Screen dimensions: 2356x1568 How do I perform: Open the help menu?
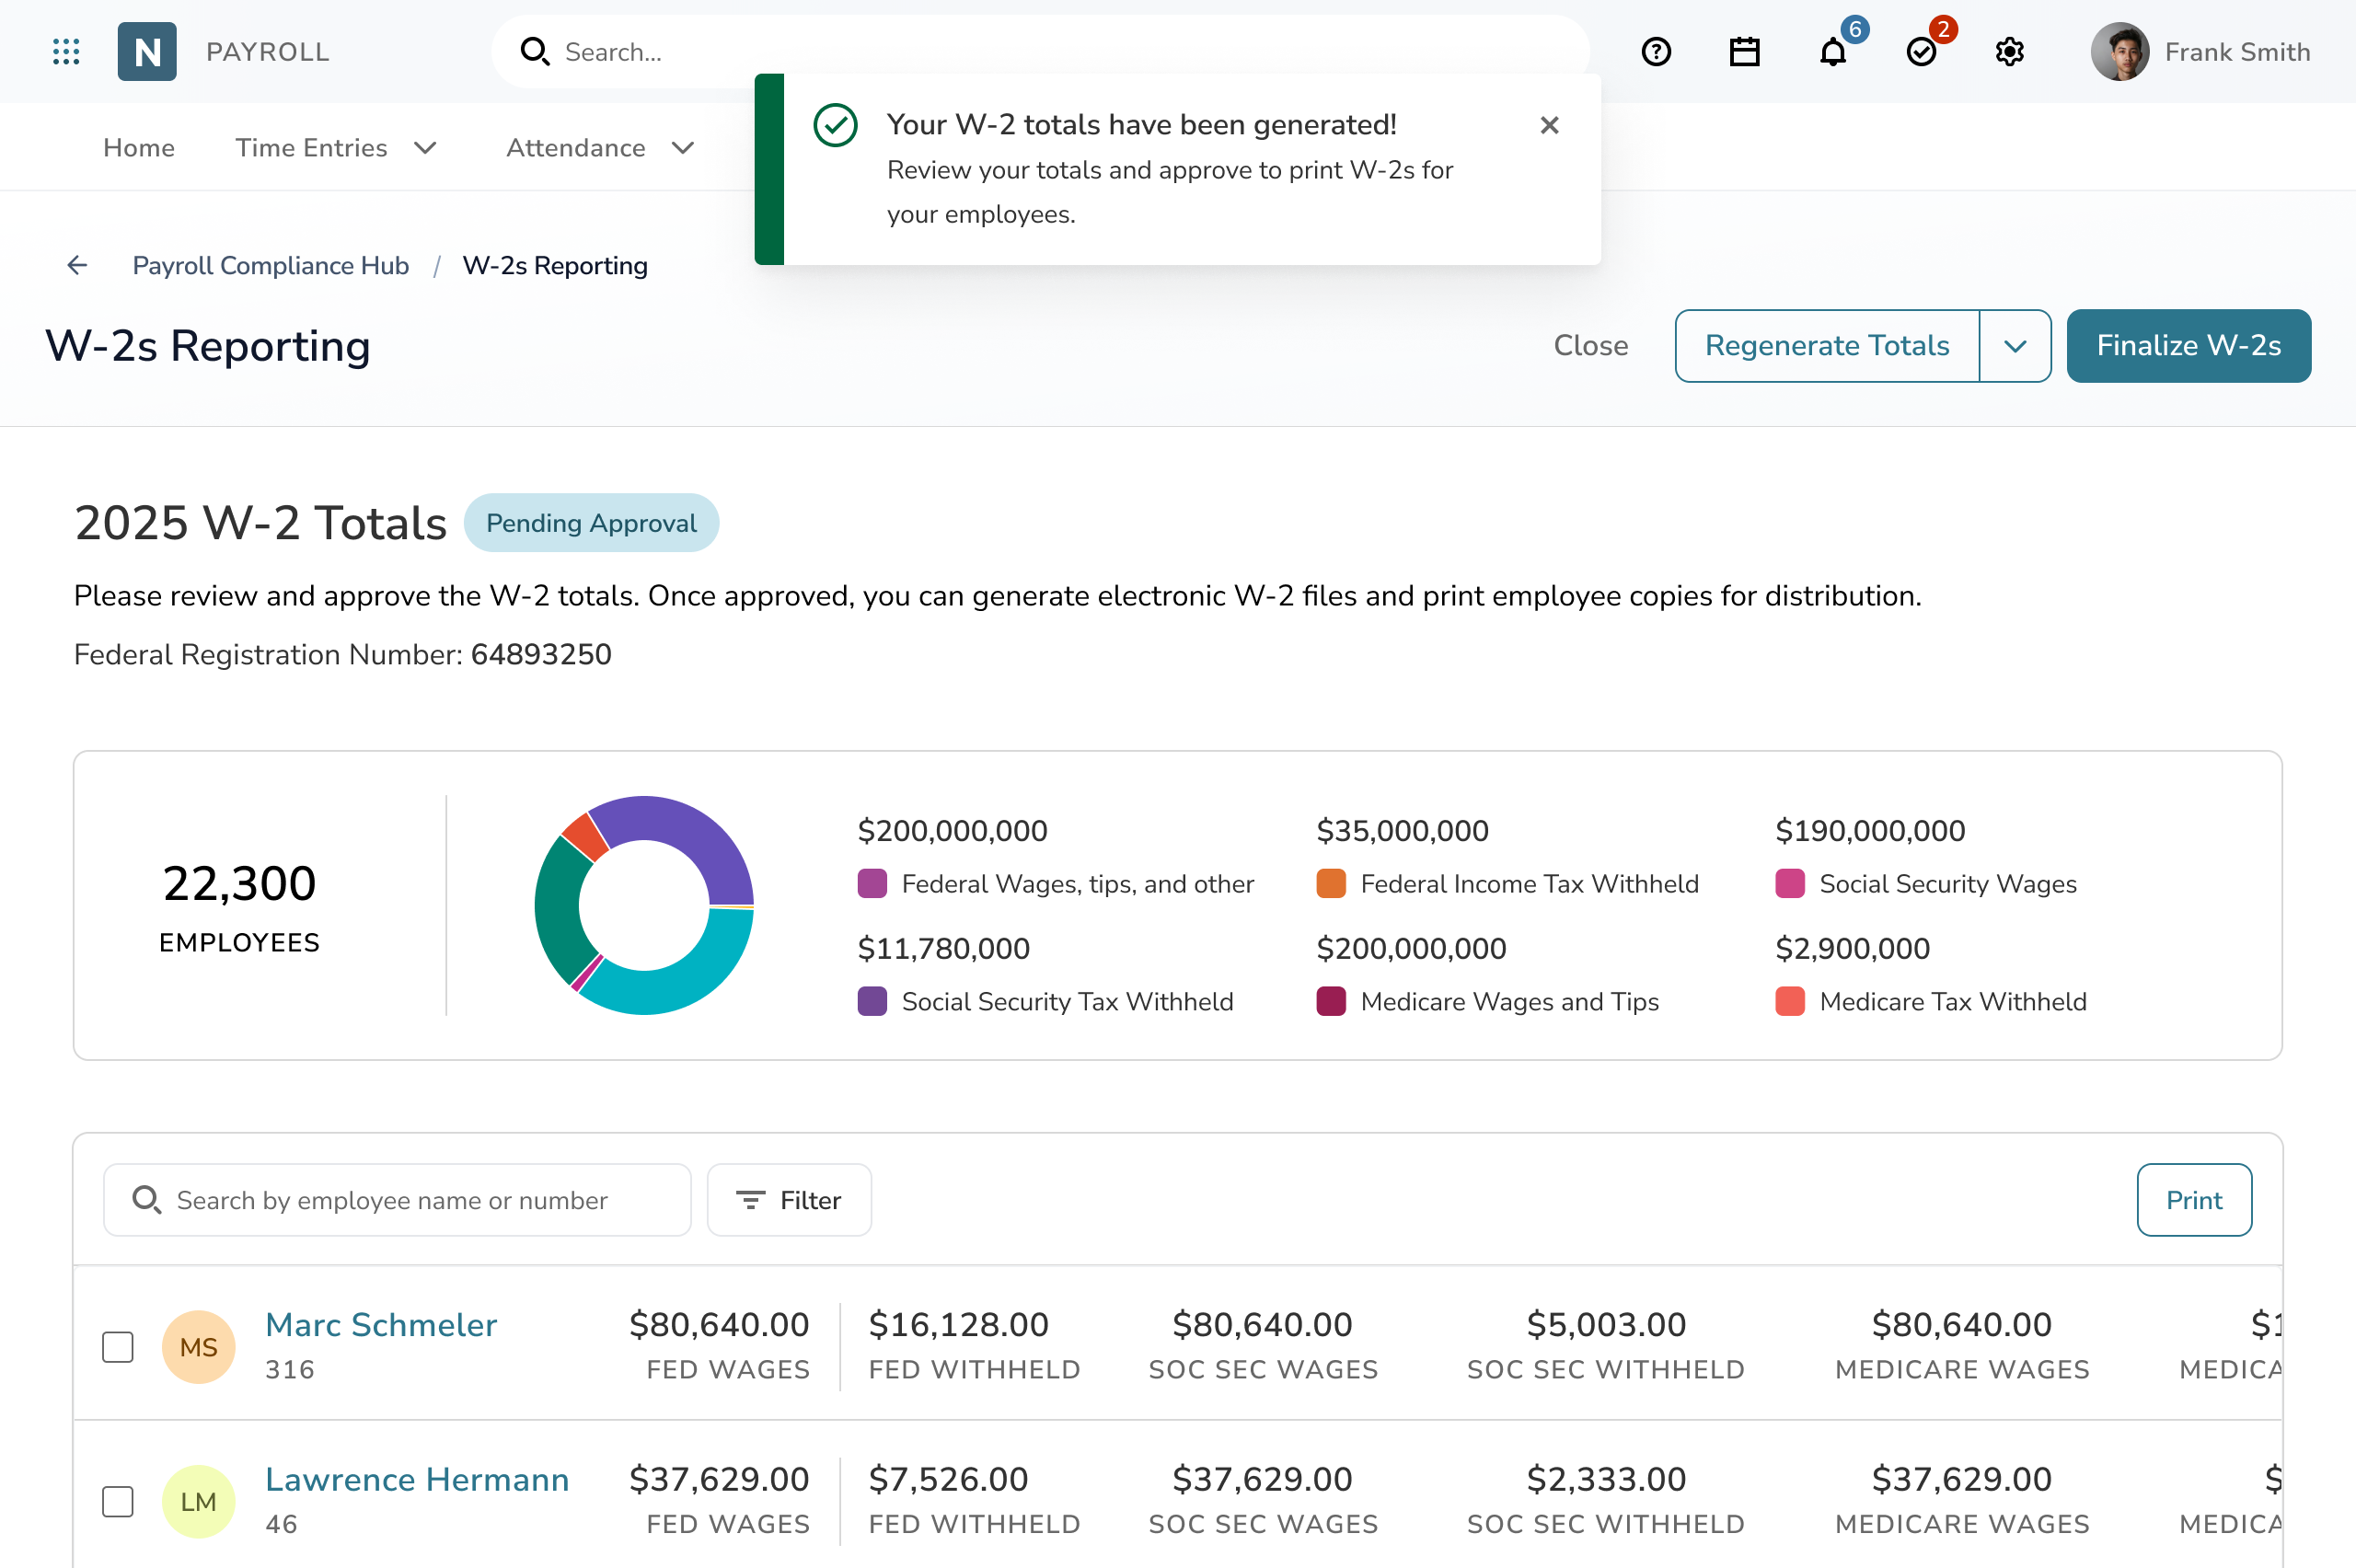[1656, 51]
